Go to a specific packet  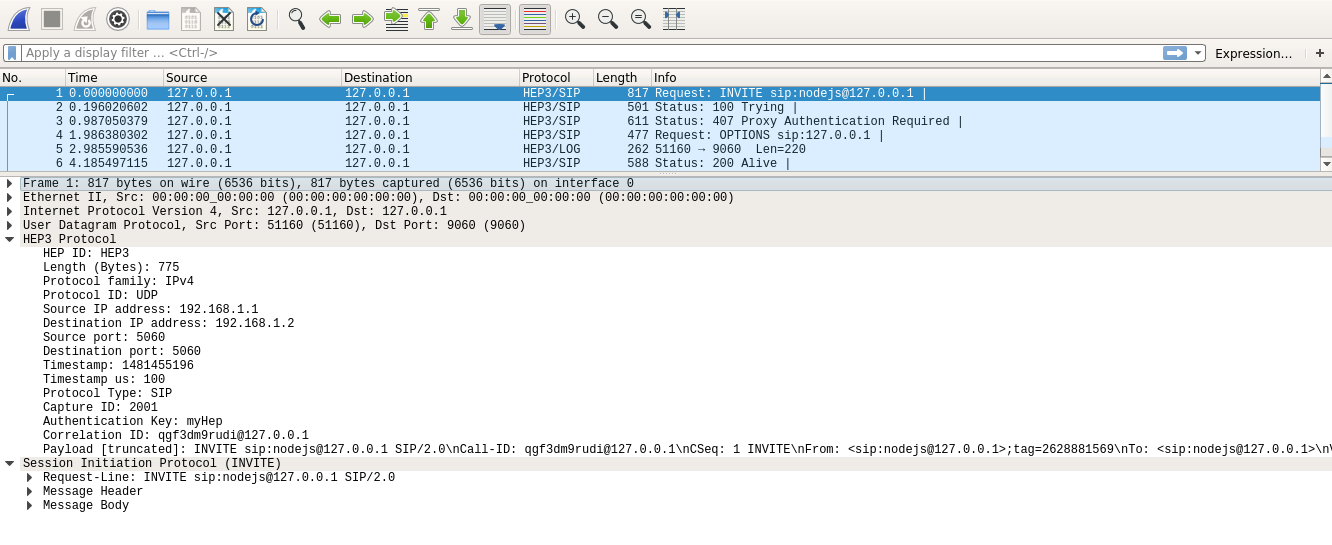(x=396, y=18)
